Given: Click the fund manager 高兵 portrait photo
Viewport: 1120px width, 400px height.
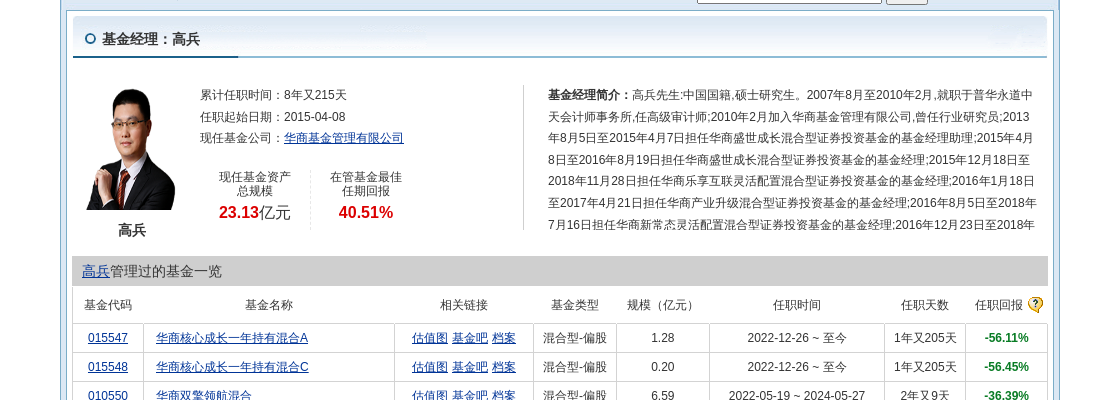Looking at the screenshot, I should [131, 150].
